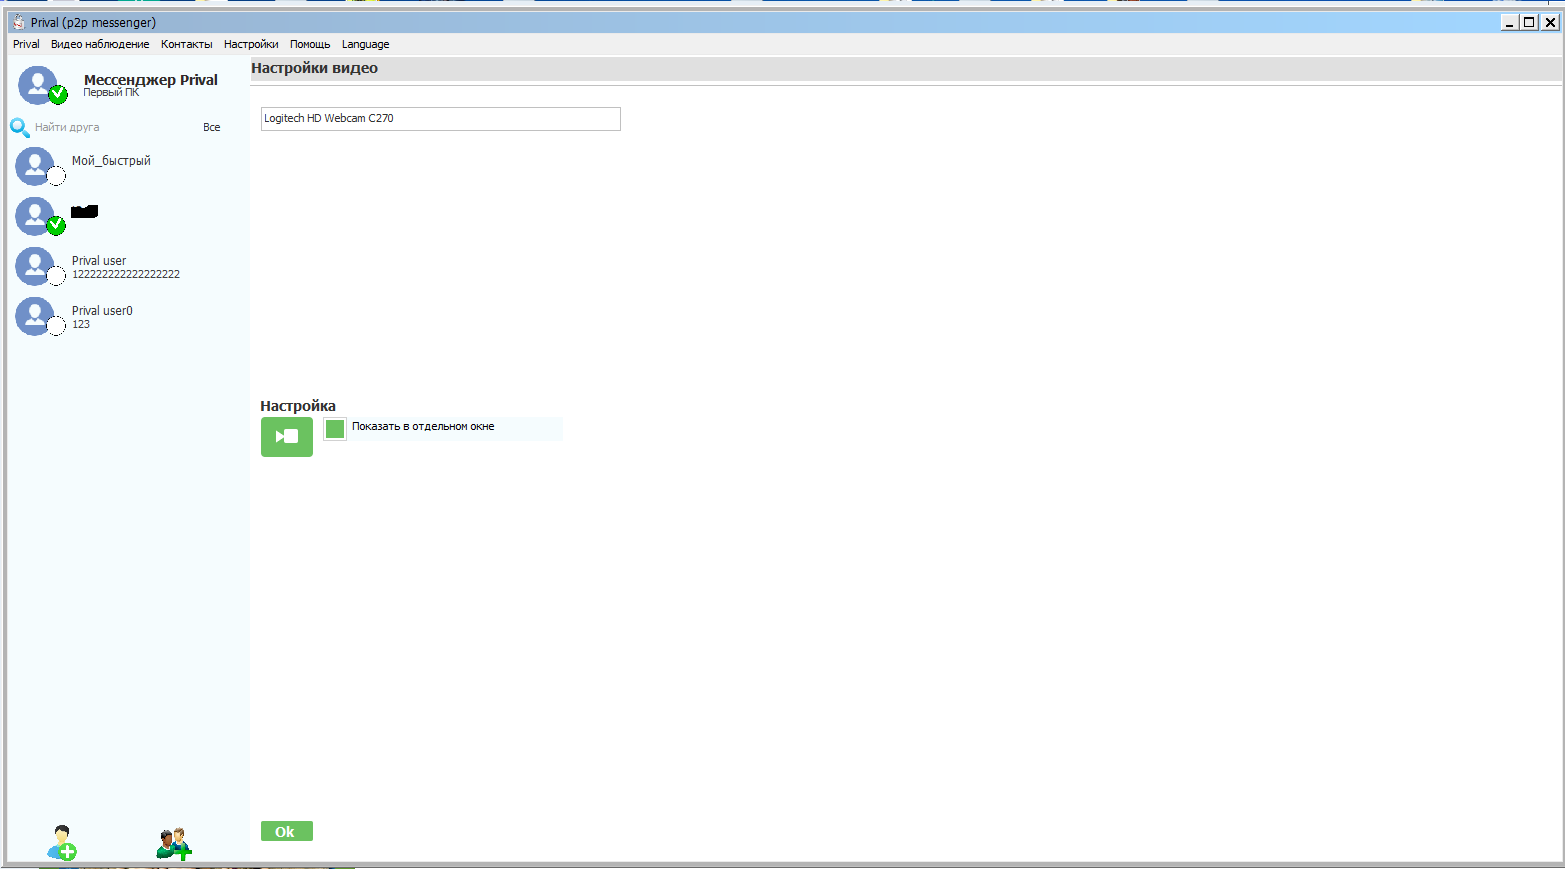Open the Контакты menu

click(186, 44)
